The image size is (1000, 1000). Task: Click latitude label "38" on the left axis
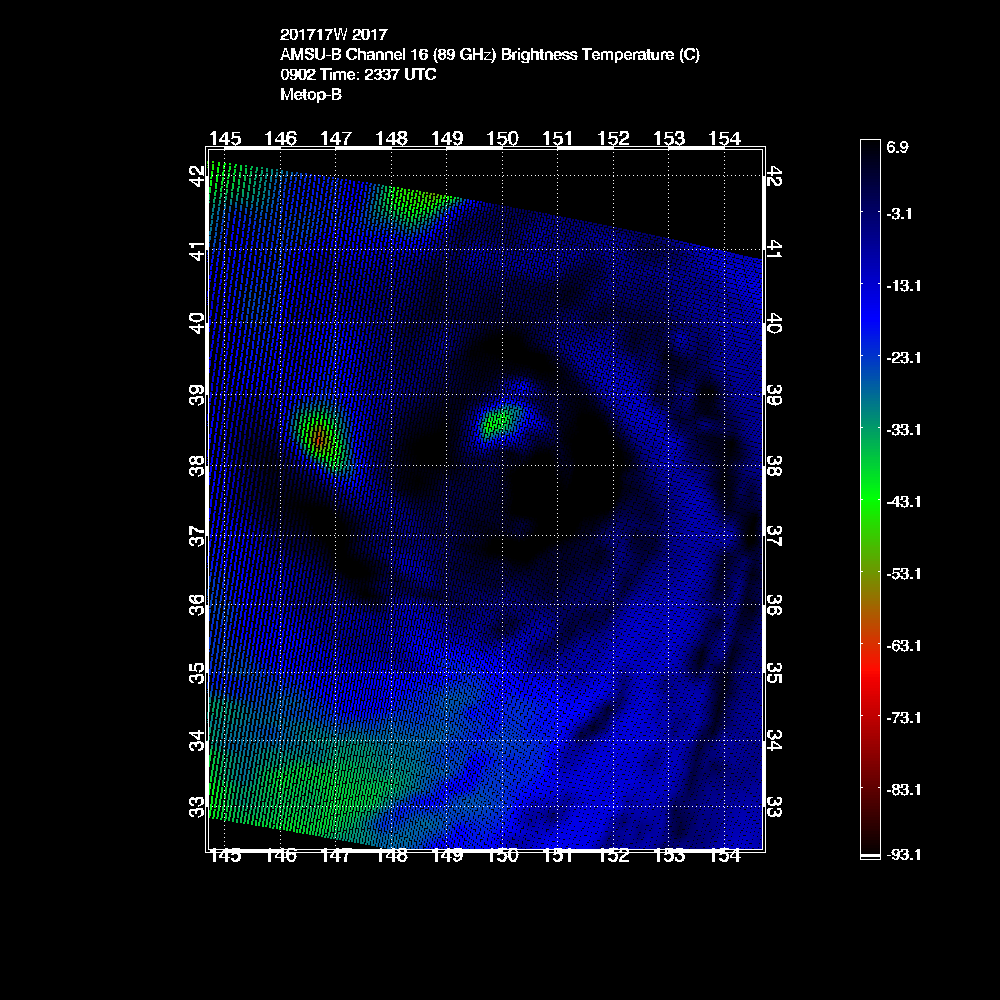(x=198, y=466)
